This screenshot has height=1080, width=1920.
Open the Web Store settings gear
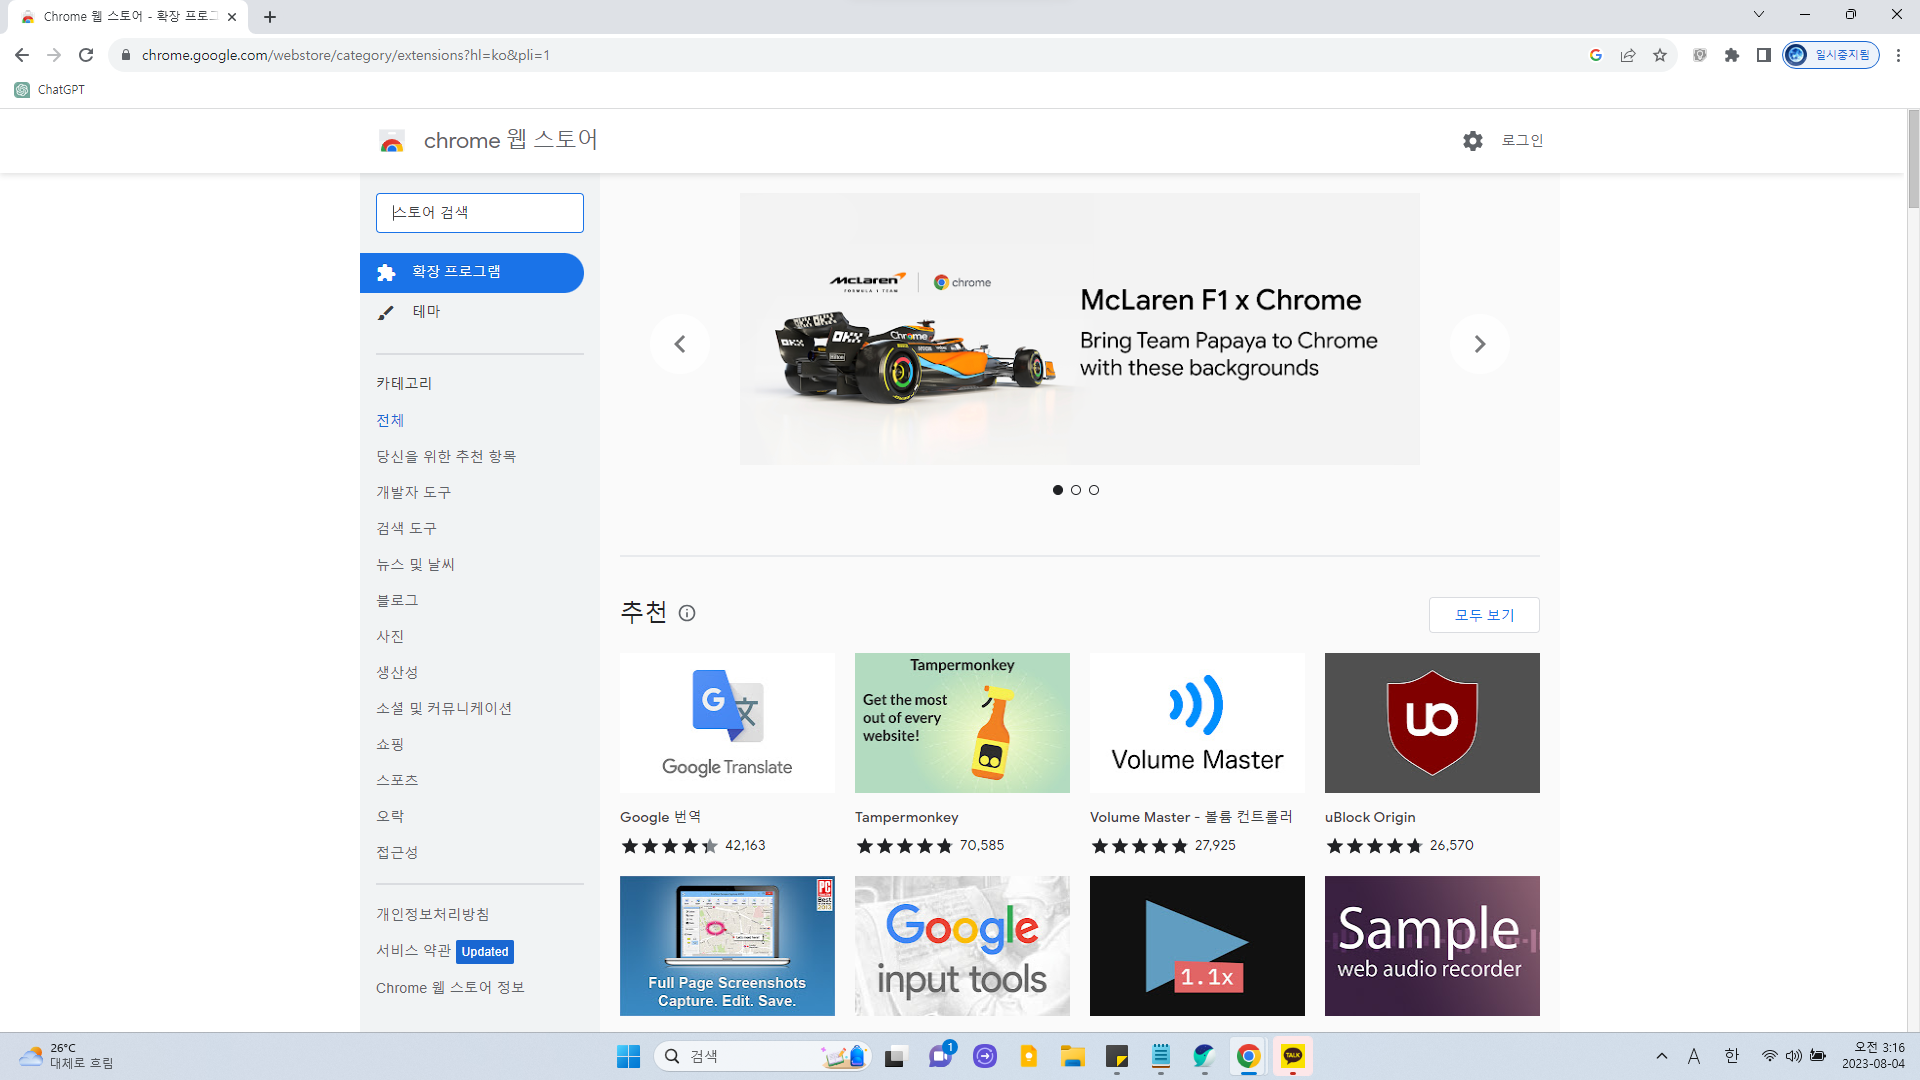tap(1472, 141)
